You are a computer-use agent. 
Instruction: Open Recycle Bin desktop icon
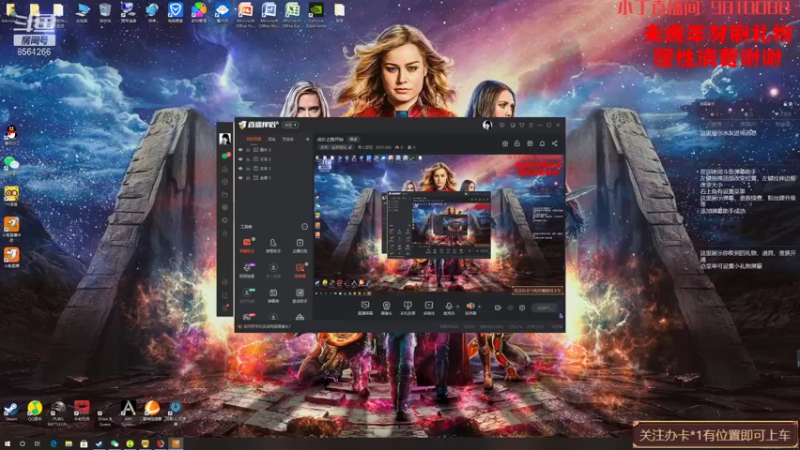(x=105, y=13)
